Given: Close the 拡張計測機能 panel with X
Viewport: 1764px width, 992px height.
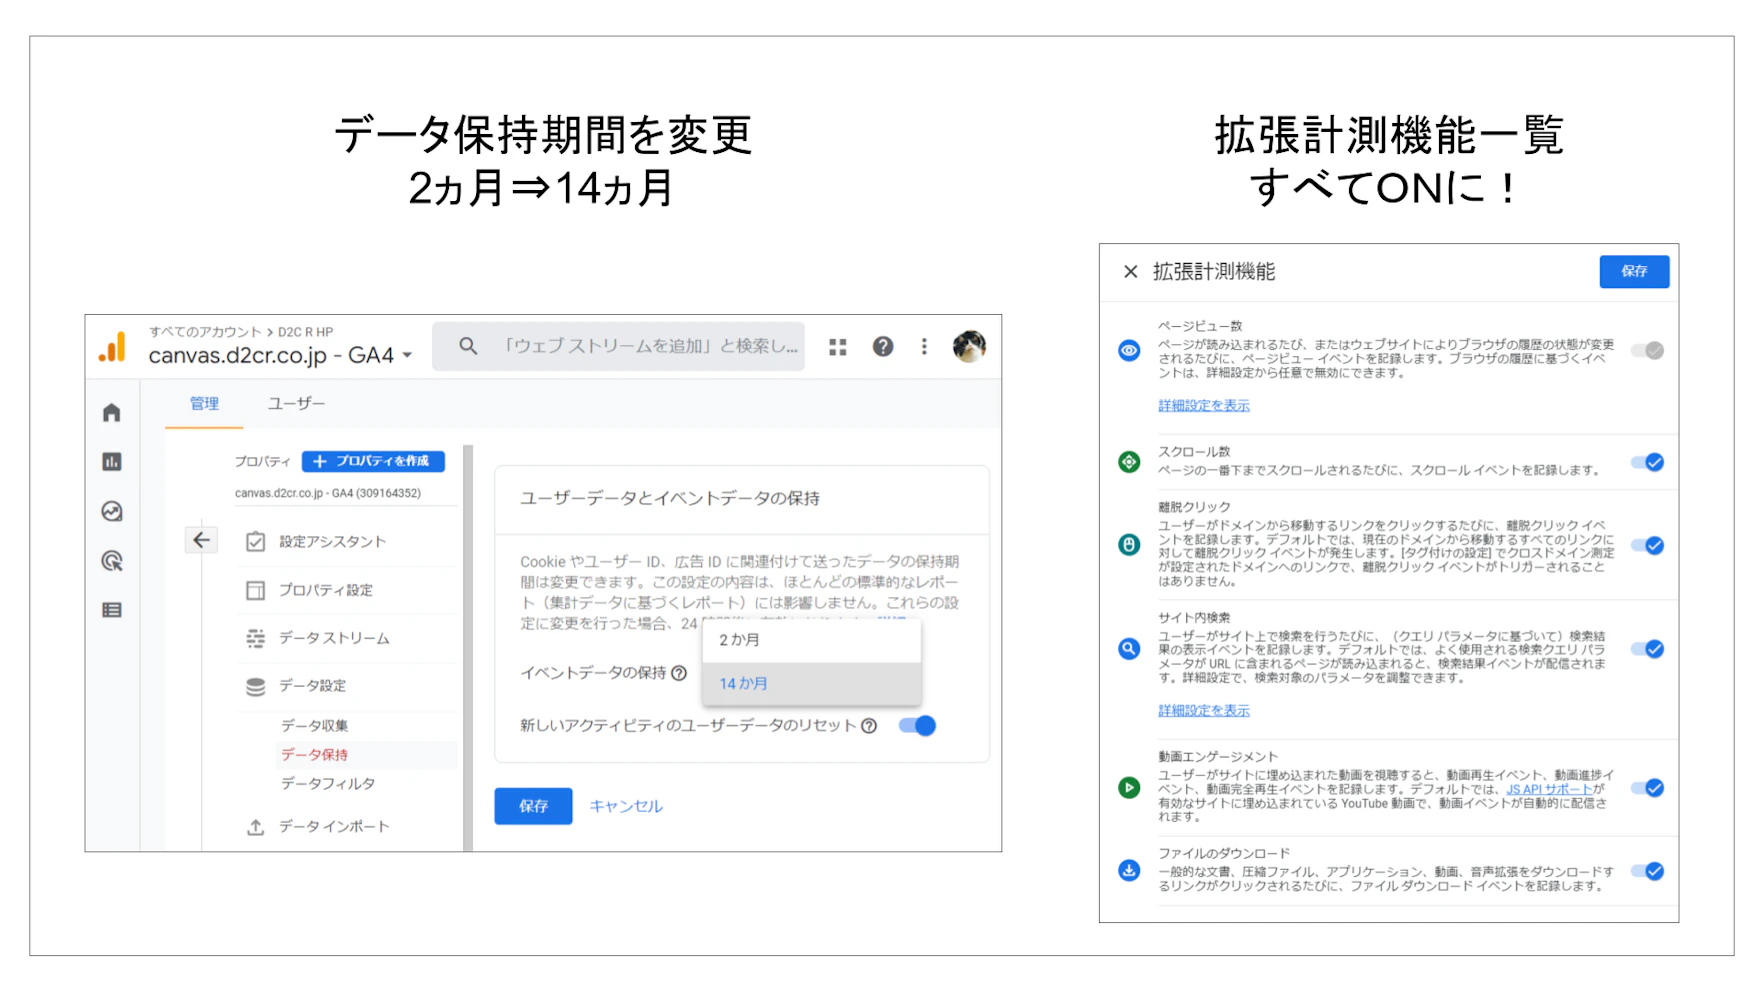Looking at the screenshot, I should tap(1130, 272).
